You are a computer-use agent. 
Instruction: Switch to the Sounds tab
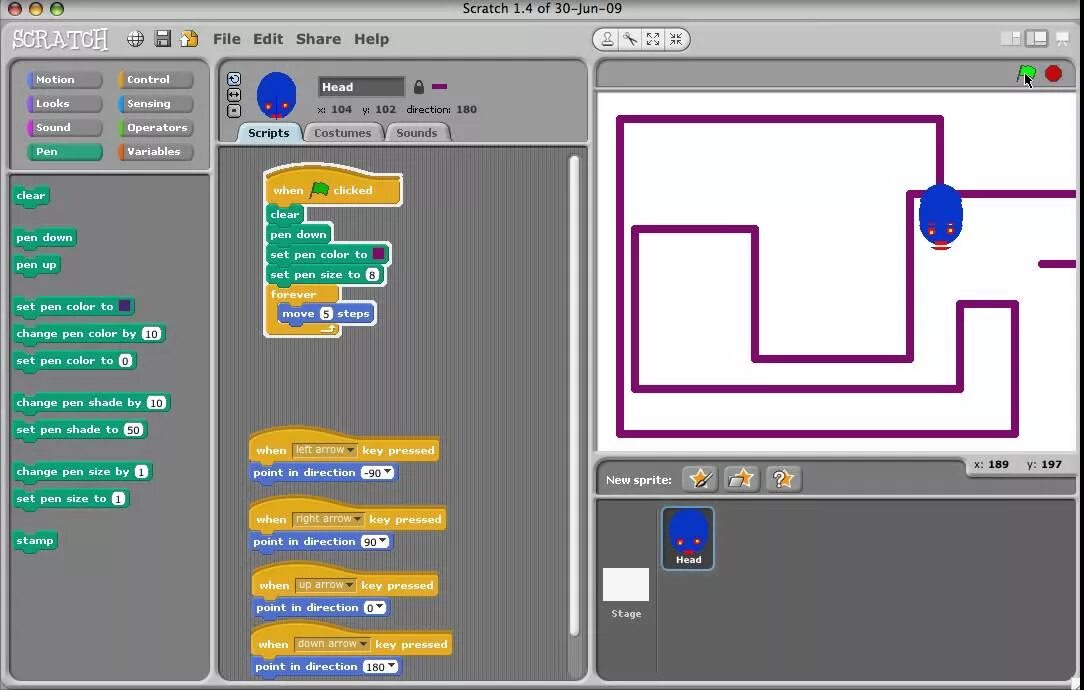click(417, 133)
